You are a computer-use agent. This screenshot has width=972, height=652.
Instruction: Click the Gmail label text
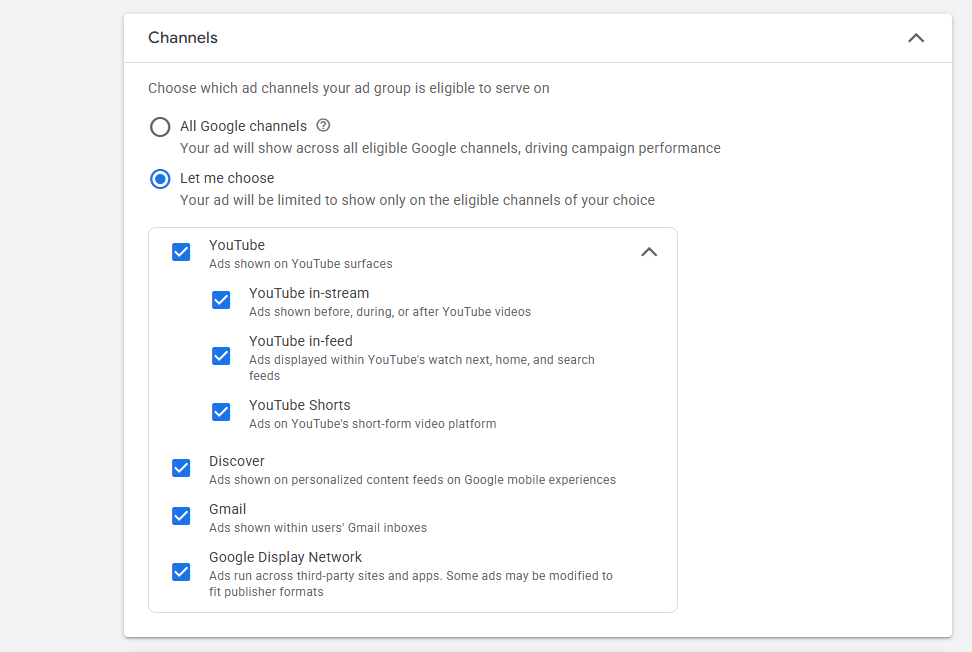point(227,509)
